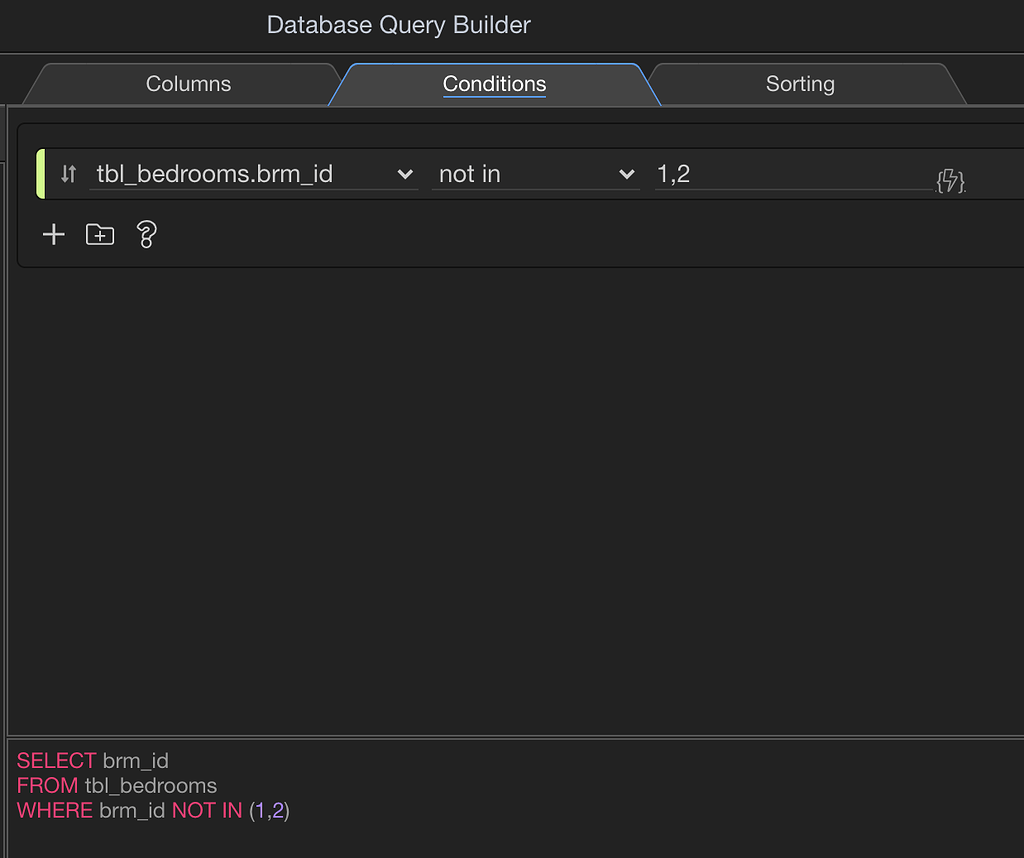Screen dimensions: 1024x858
Task: Click the Database Query Builder title
Action: pos(398,25)
